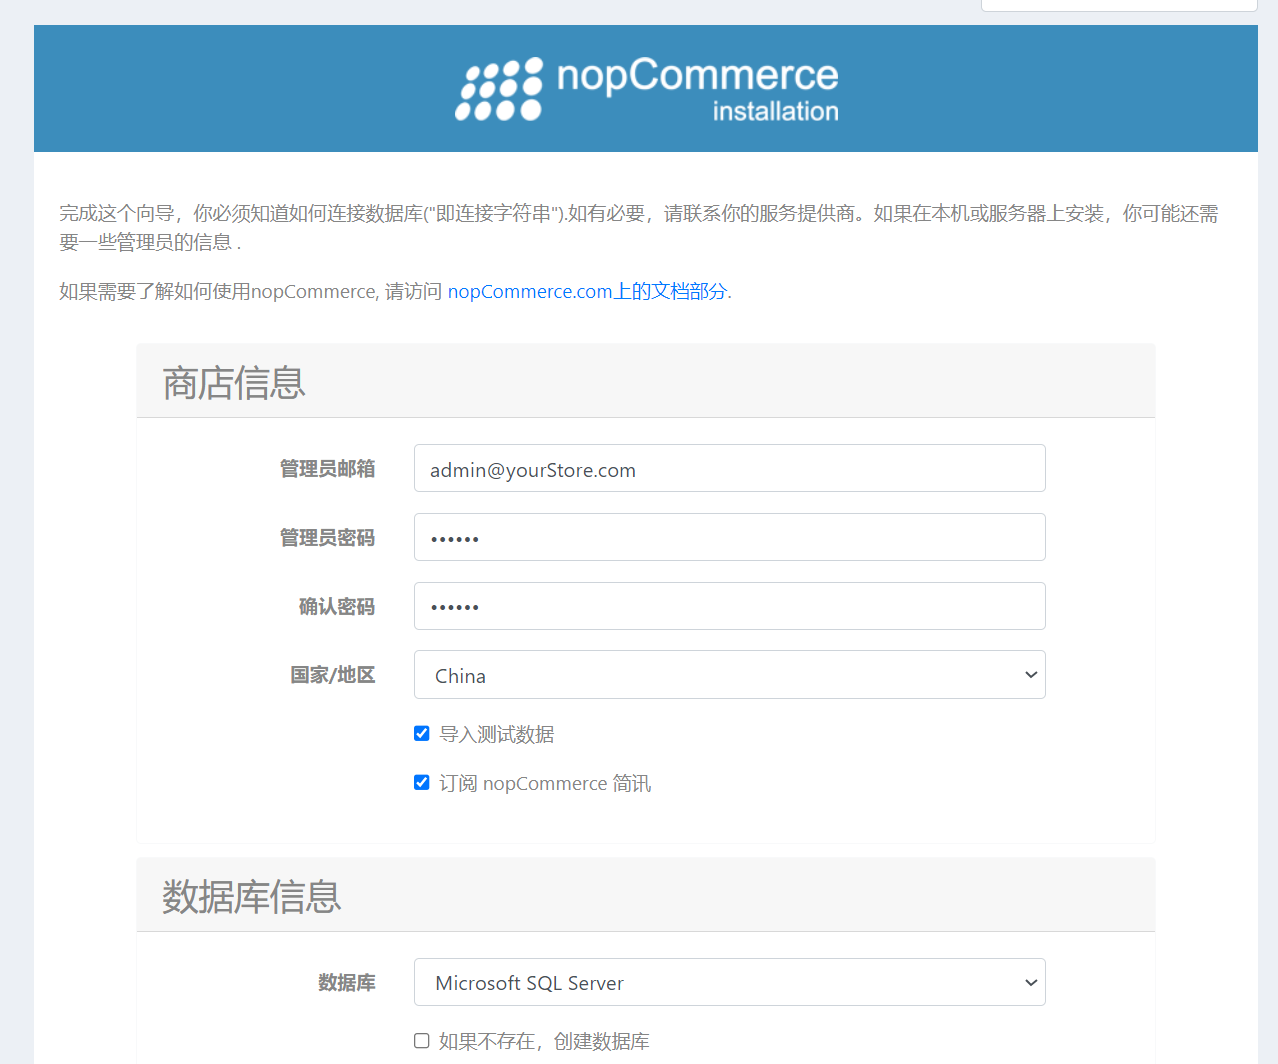1278x1064 pixels.
Task: Open the 国家/地区 dropdown showing China
Action: 730,675
